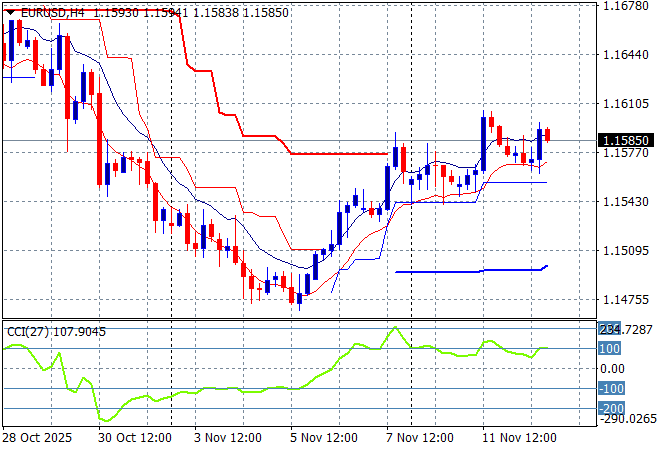Image resolution: width=660 pixels, height=450 pixels.
Task: Click the 5 Nov 12:00 time label
Action: click(324, 438)
